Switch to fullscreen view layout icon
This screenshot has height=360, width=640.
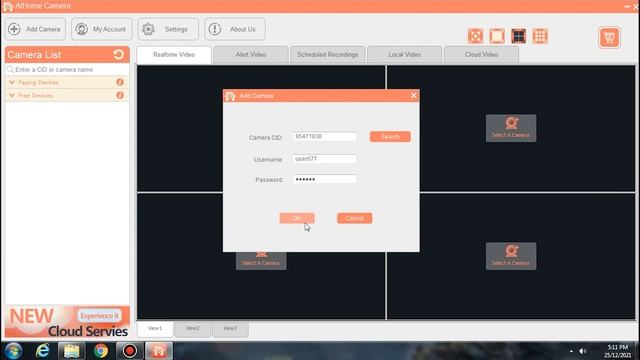pyautogui.click(x=475, y=36)
